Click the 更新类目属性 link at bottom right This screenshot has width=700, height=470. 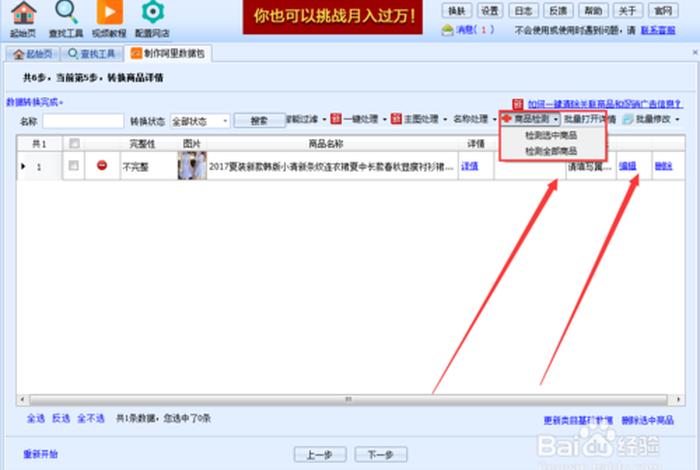578,420
